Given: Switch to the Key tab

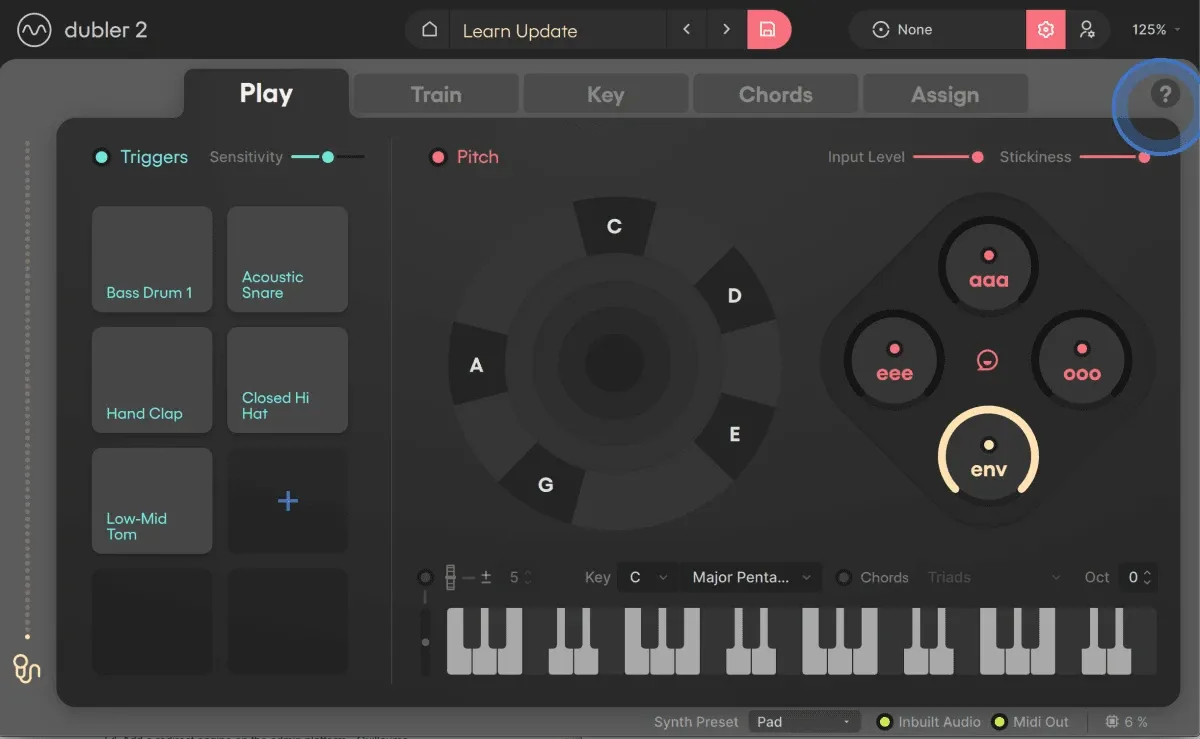Looking at the screenshot, I should click(606, 95).
